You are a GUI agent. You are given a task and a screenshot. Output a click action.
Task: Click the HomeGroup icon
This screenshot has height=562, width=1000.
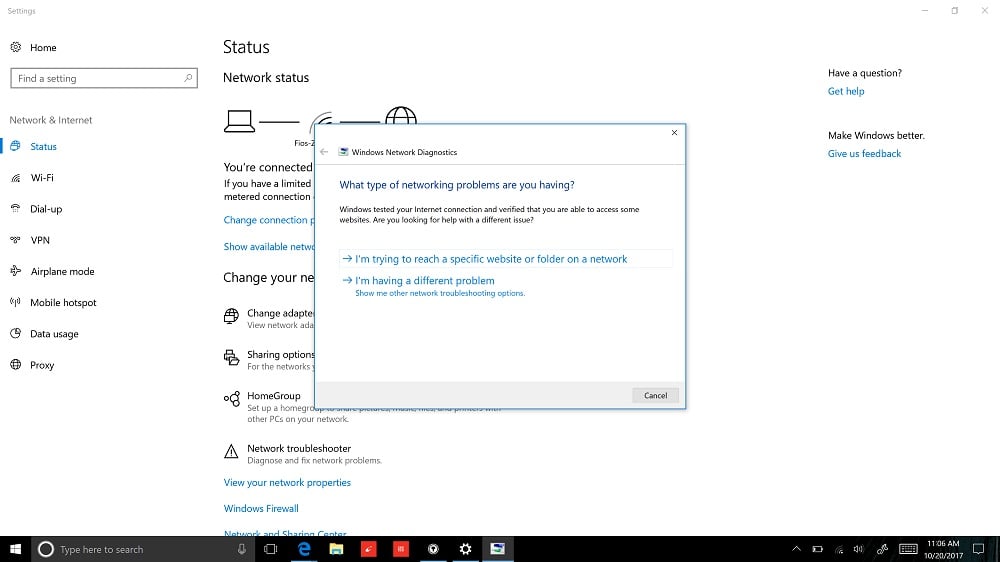[x=232, y=399]
